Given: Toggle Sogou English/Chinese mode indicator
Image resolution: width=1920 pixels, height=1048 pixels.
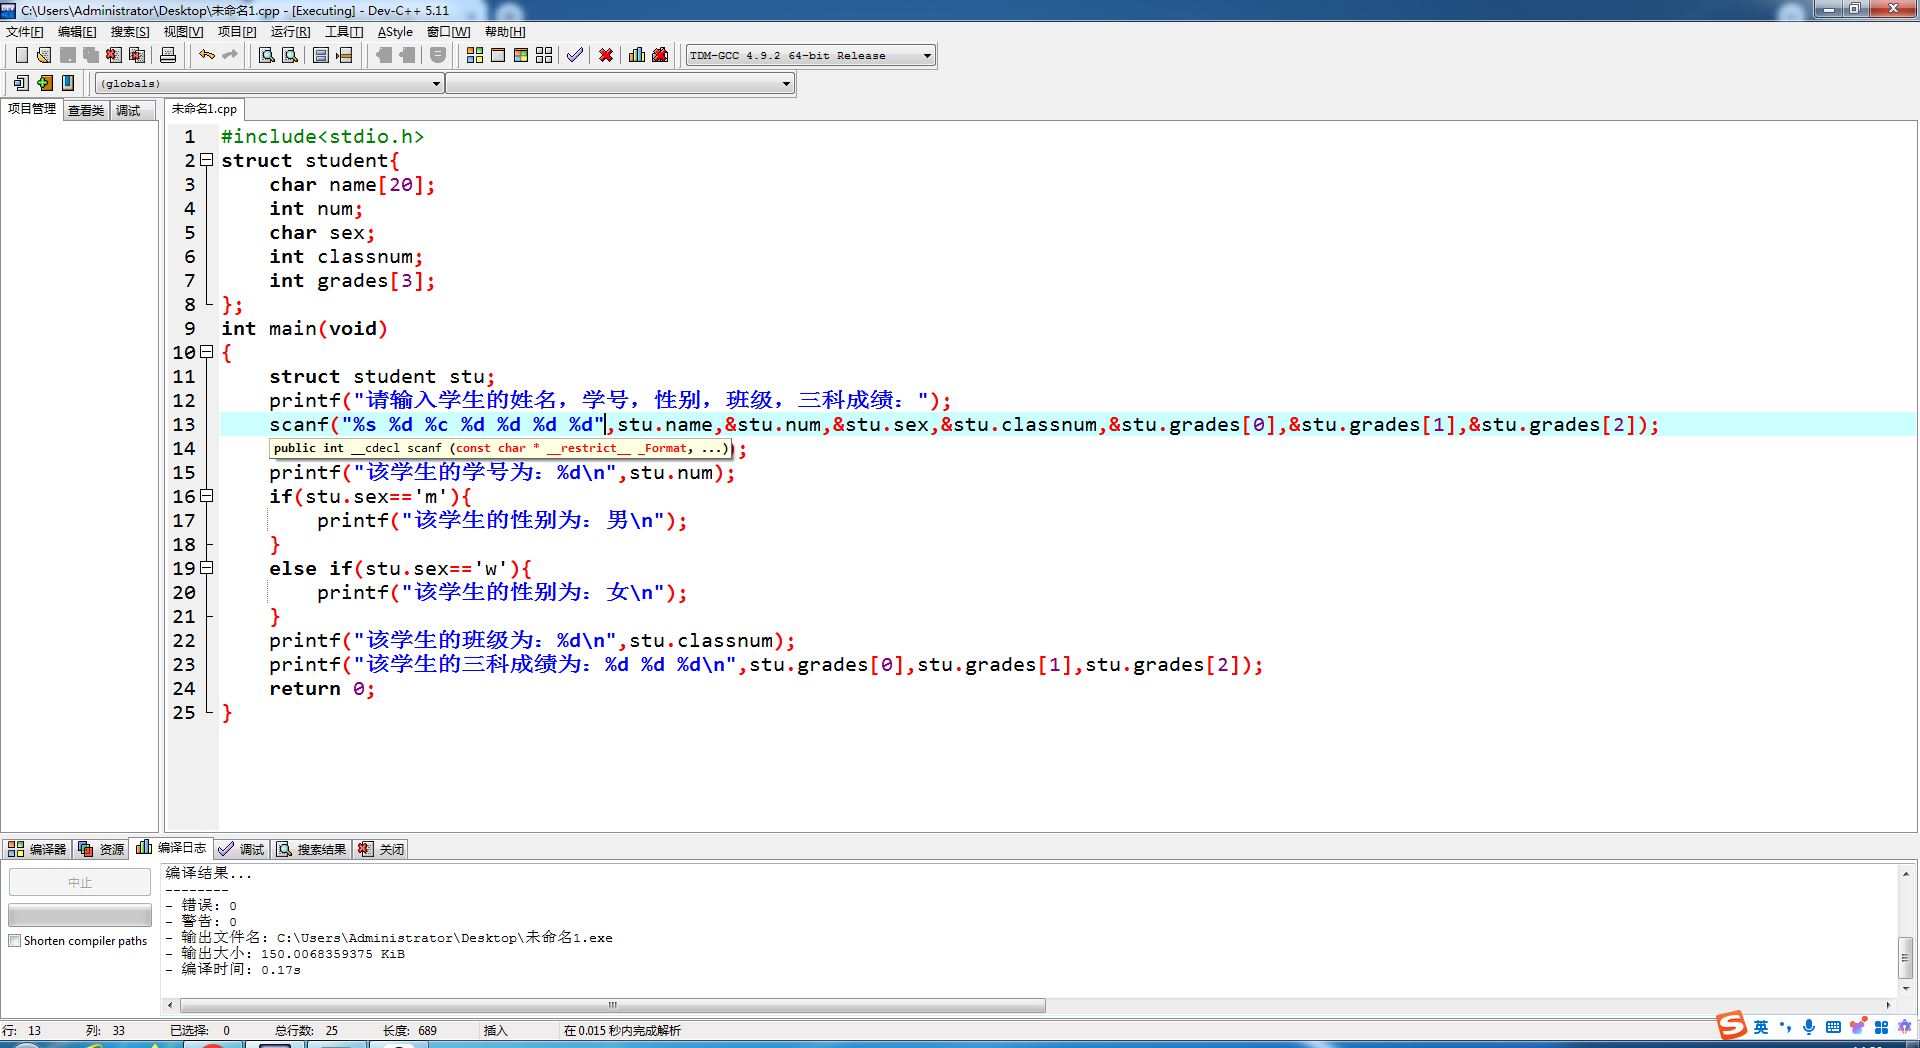Looking at the screenshot, I should (1761, 1027).
